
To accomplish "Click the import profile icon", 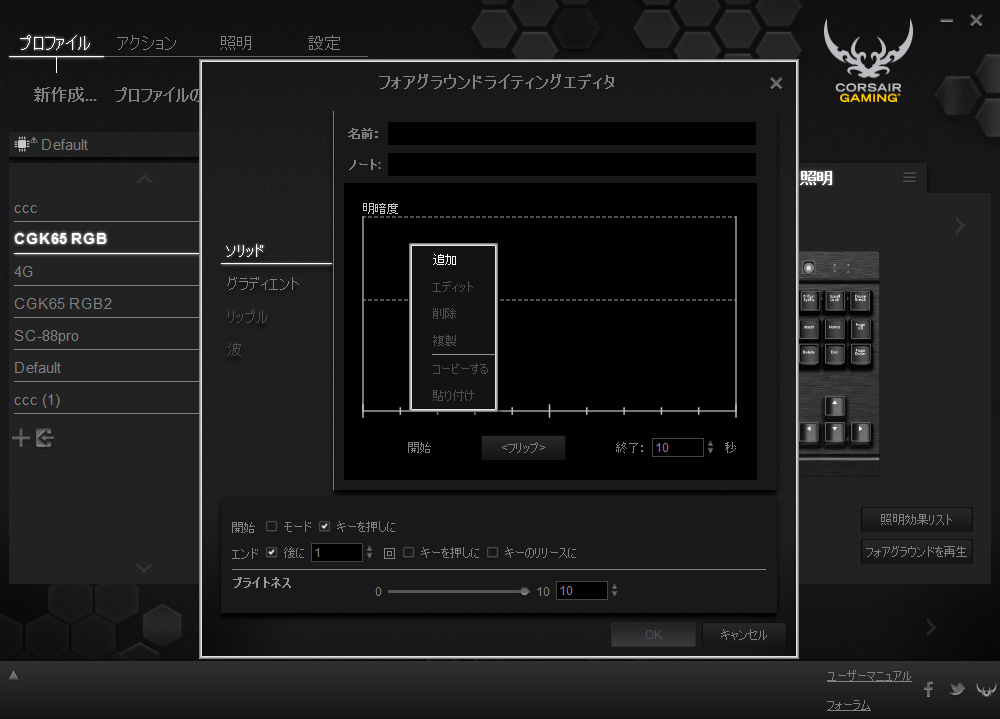I will coord(45,438).
